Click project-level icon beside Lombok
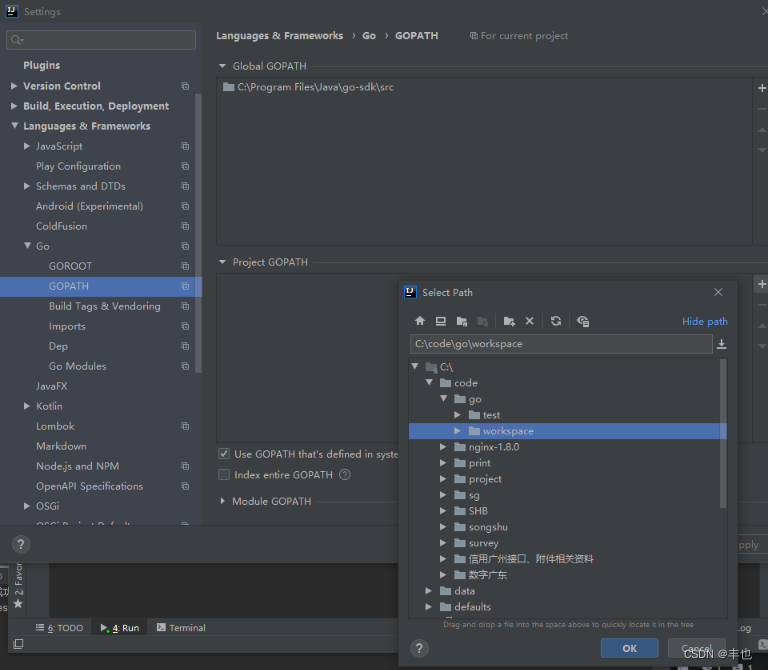Screen dimensions: 768x670 tap(185, 426)
